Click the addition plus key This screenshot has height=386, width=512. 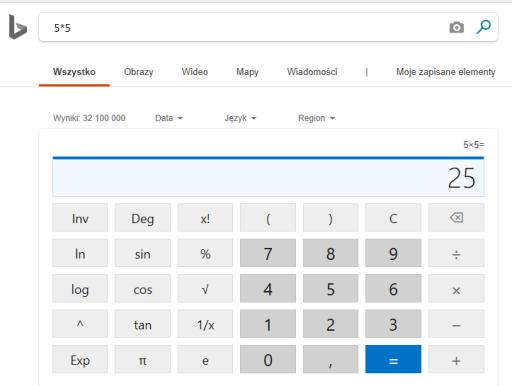pyautogui.click(x=456, y=359)
